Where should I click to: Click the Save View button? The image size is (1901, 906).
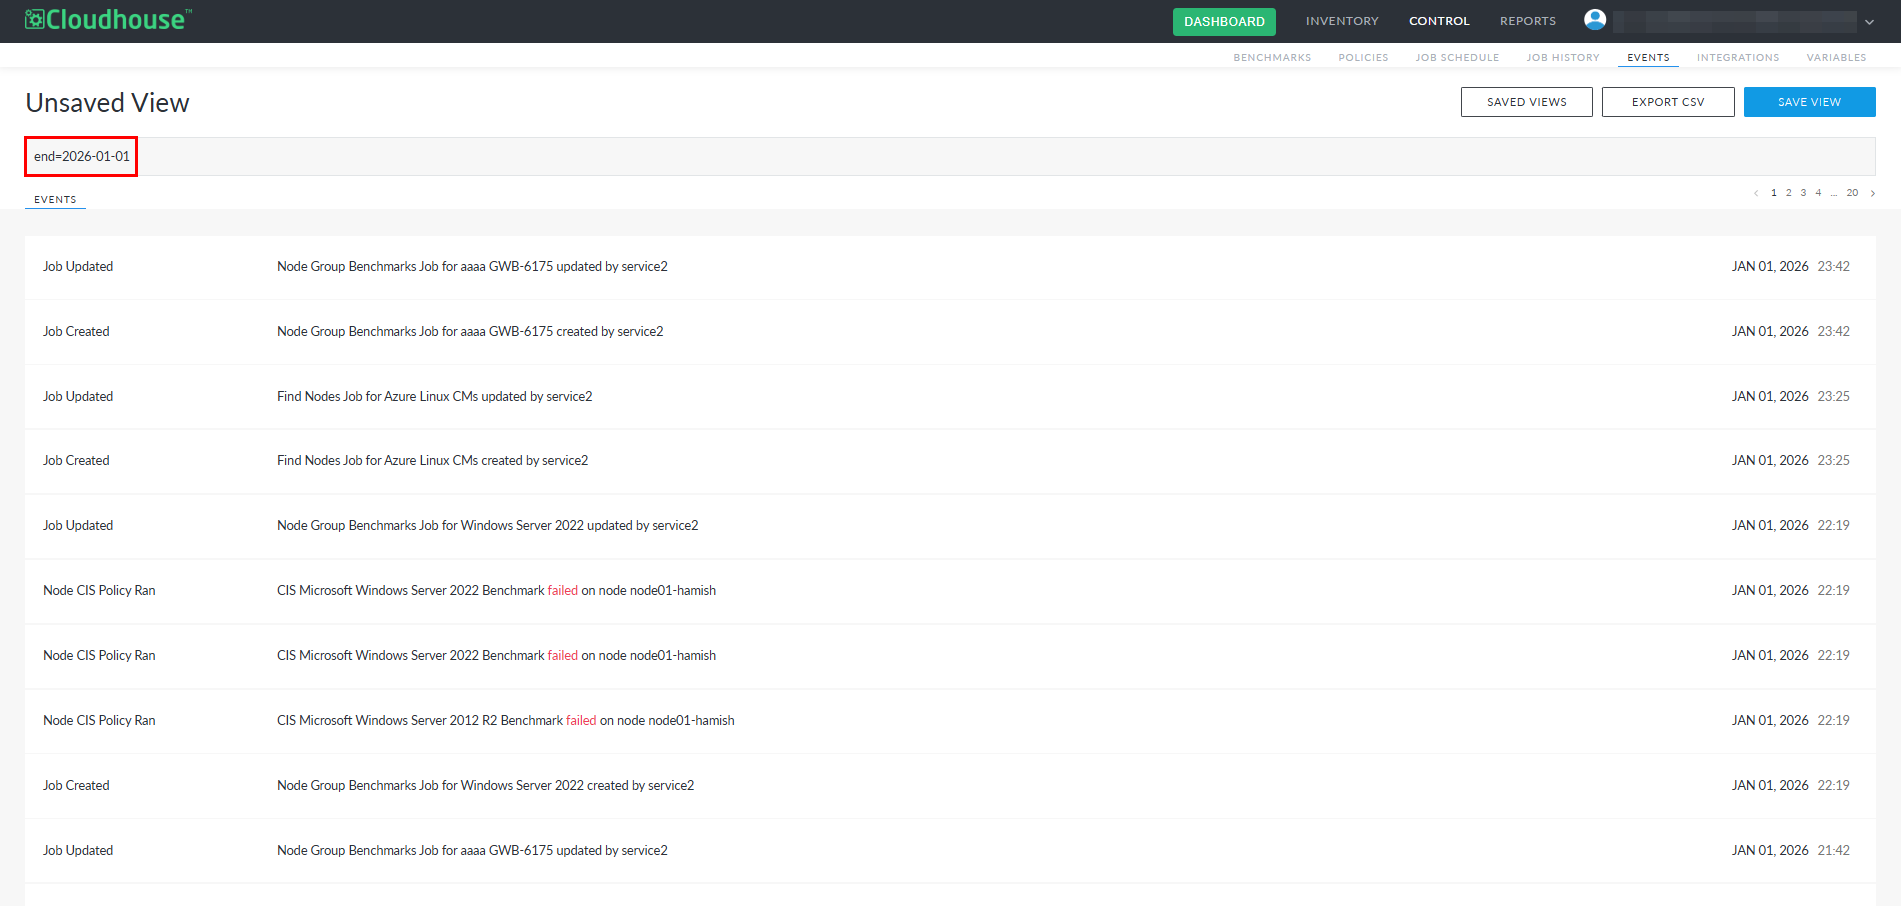click(x=1809, y=102)
